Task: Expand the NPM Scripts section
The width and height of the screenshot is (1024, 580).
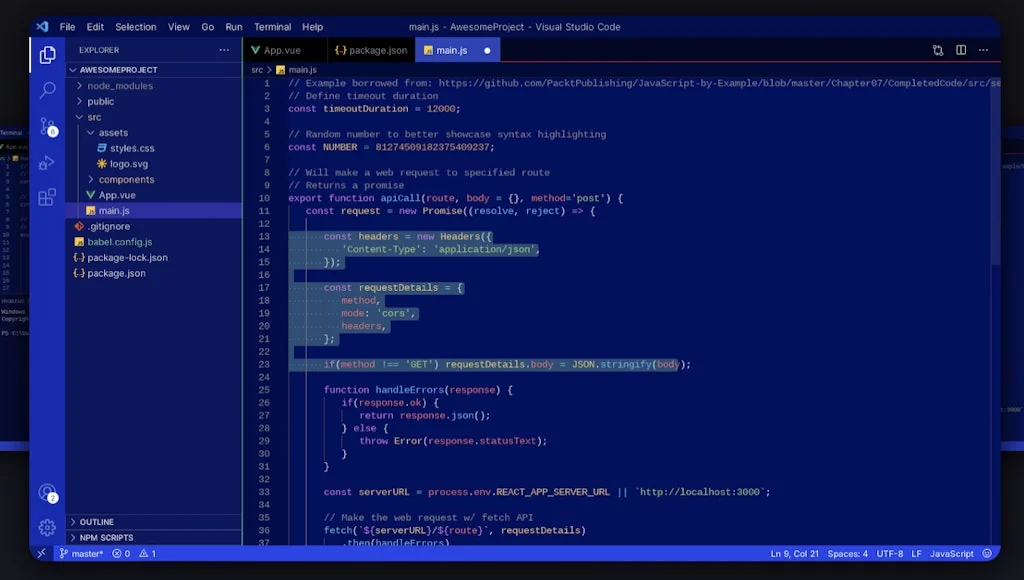Action: 105,537
